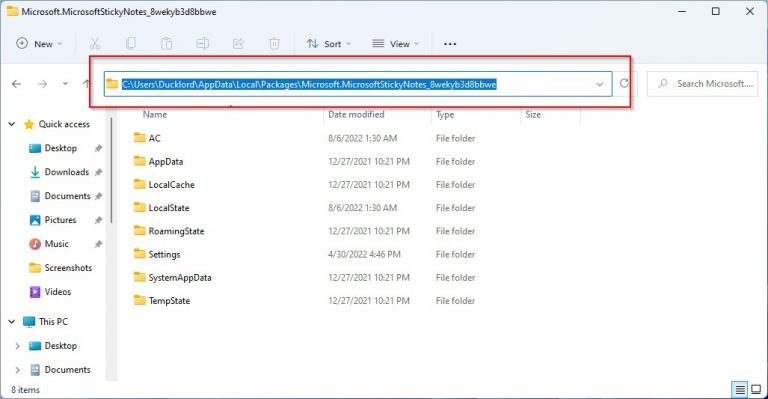The height and width of the screenshot is (399, 768).
Task: Open Documents in Quick access
Action: [x=68, y=196]
